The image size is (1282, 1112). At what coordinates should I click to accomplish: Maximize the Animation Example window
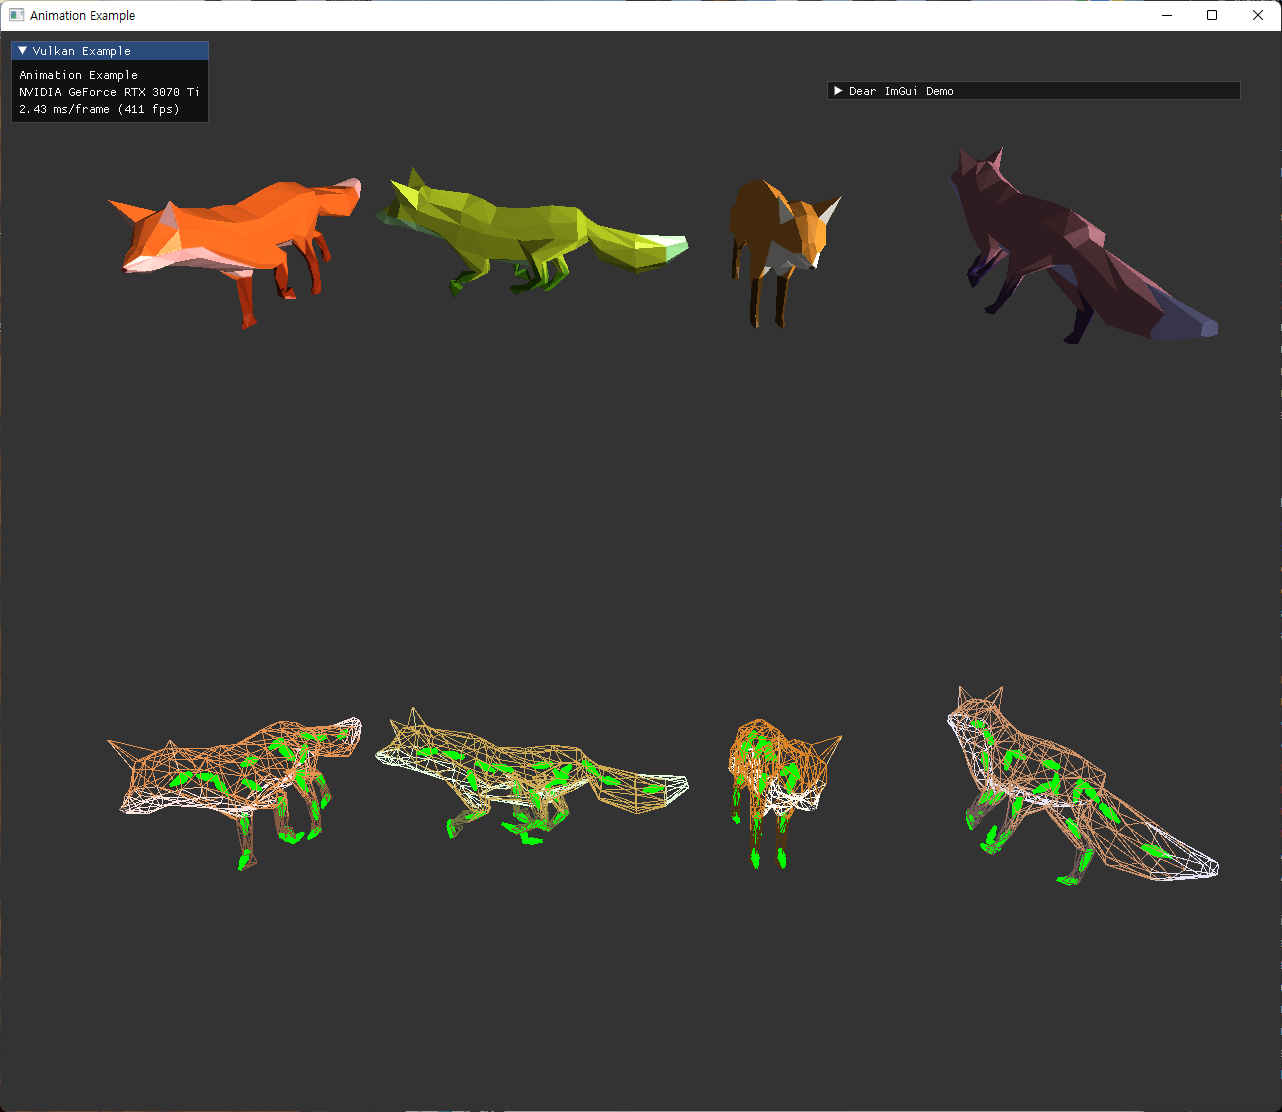(x=1212, y=15)
